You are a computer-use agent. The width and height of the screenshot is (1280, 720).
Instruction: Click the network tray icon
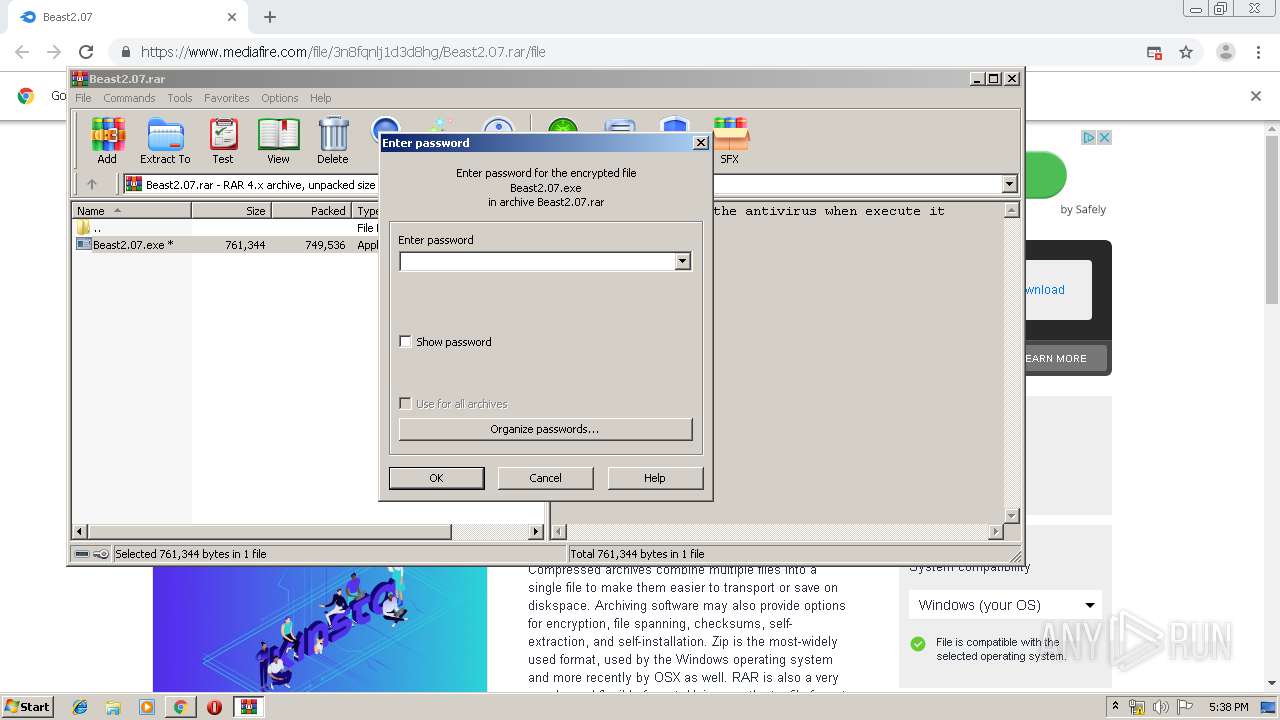(1137, 707)
